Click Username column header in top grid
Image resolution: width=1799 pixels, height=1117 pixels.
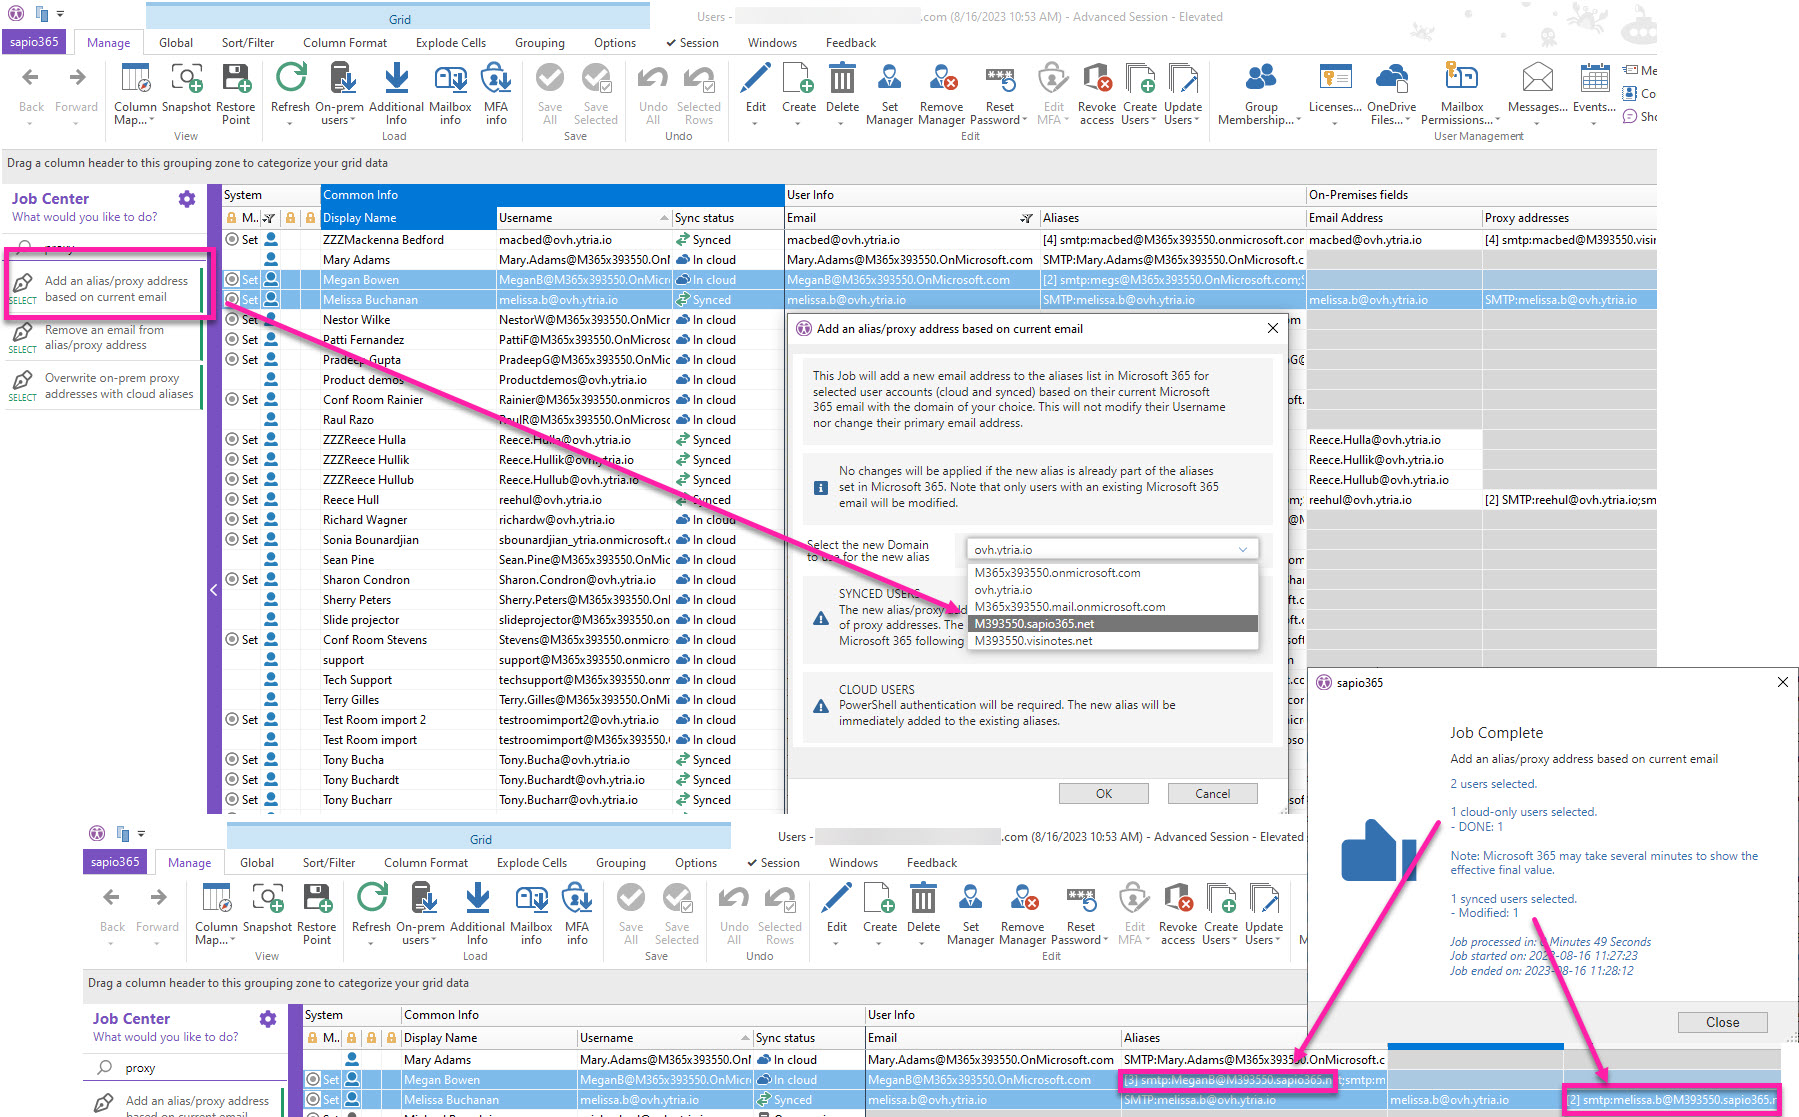pyautogui.click(x=584, y=218)
